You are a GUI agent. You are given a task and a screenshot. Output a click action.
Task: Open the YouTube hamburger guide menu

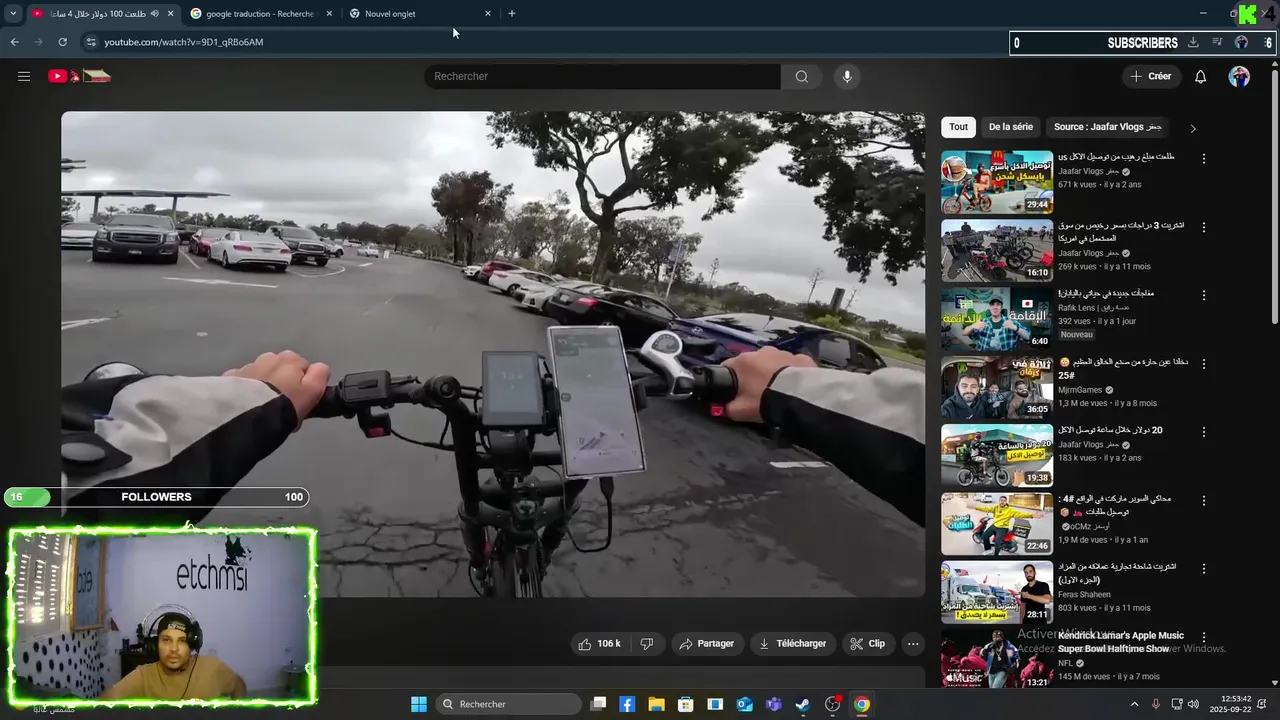pyautogui.click(x=24, y=76)
